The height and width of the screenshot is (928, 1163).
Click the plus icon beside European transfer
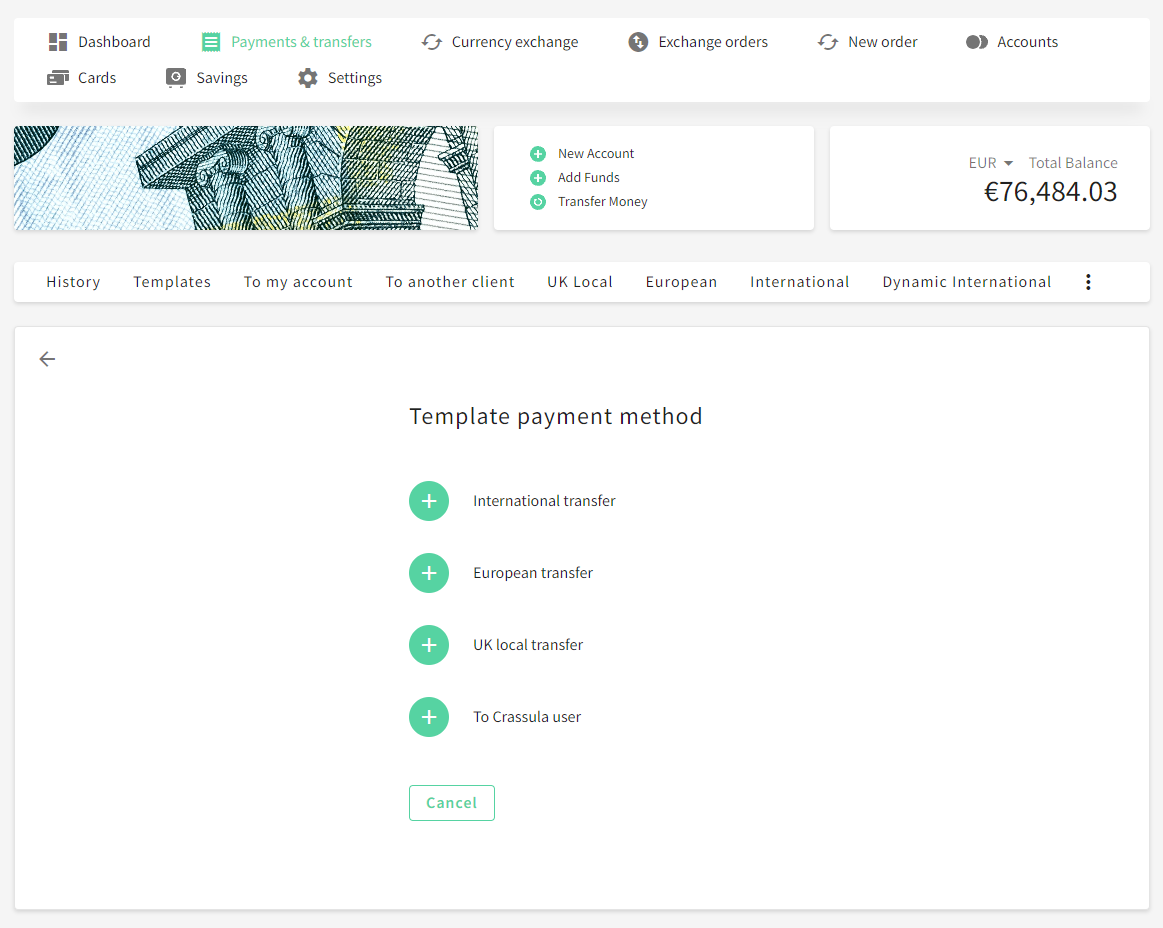[x=429, y=573]
